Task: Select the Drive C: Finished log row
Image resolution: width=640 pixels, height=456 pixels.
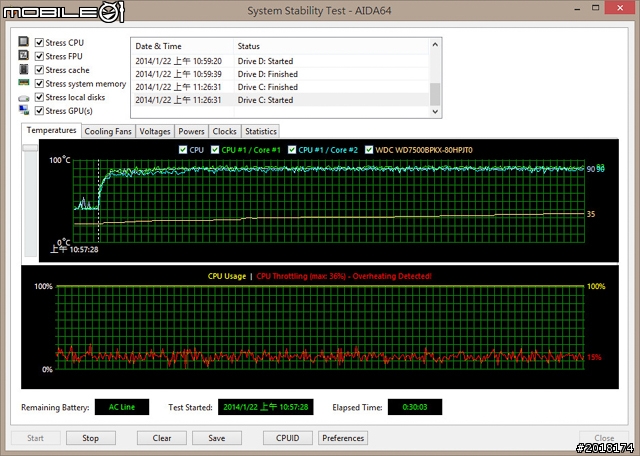Action: point(280,87)
